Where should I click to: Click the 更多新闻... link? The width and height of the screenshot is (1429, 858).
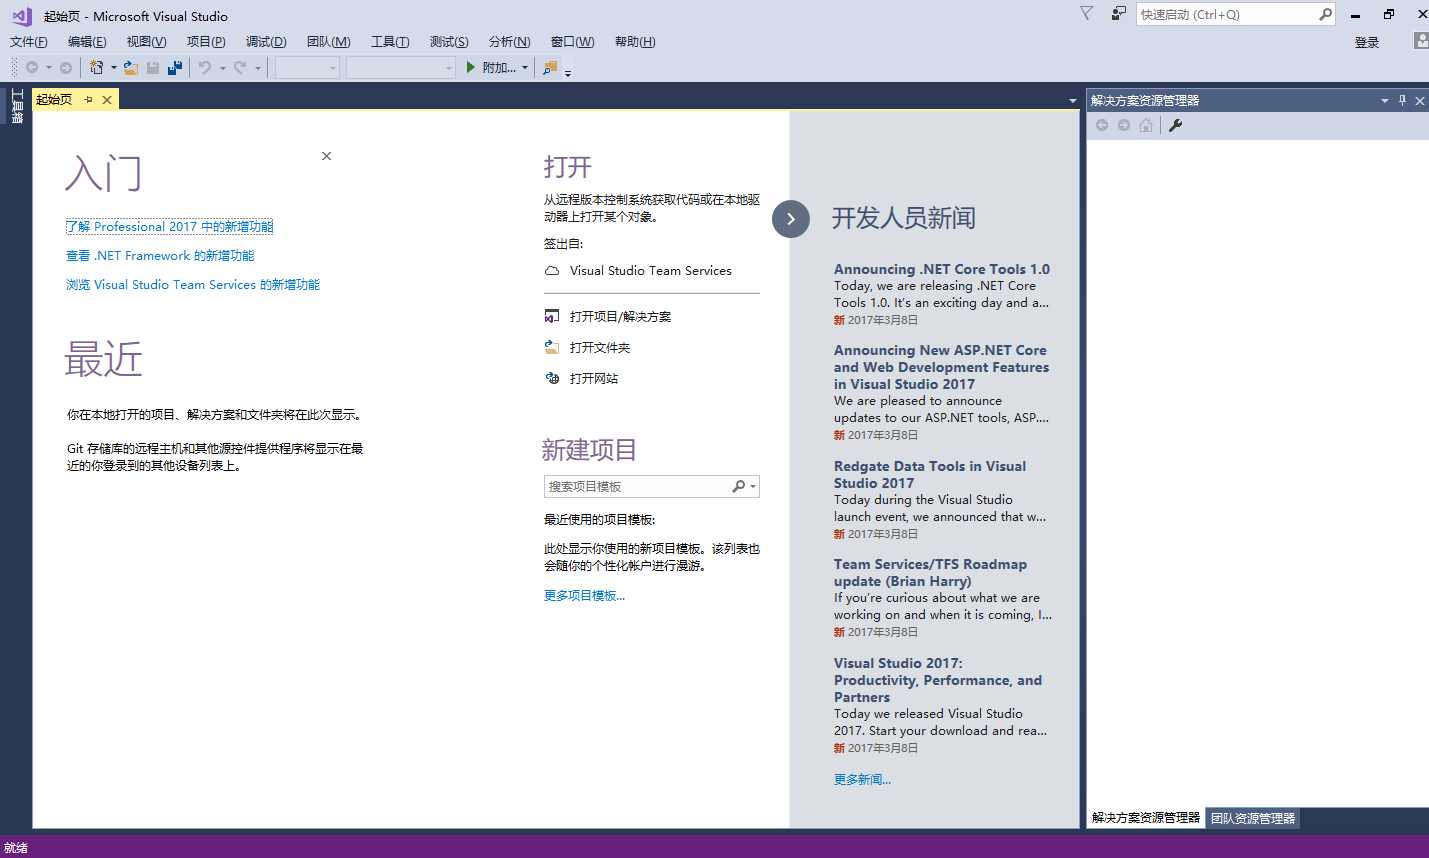(862, 780)
